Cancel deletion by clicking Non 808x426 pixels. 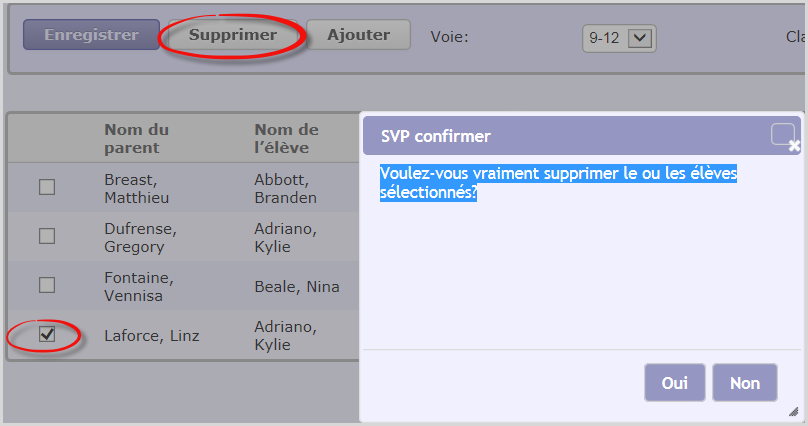point(745,383)
